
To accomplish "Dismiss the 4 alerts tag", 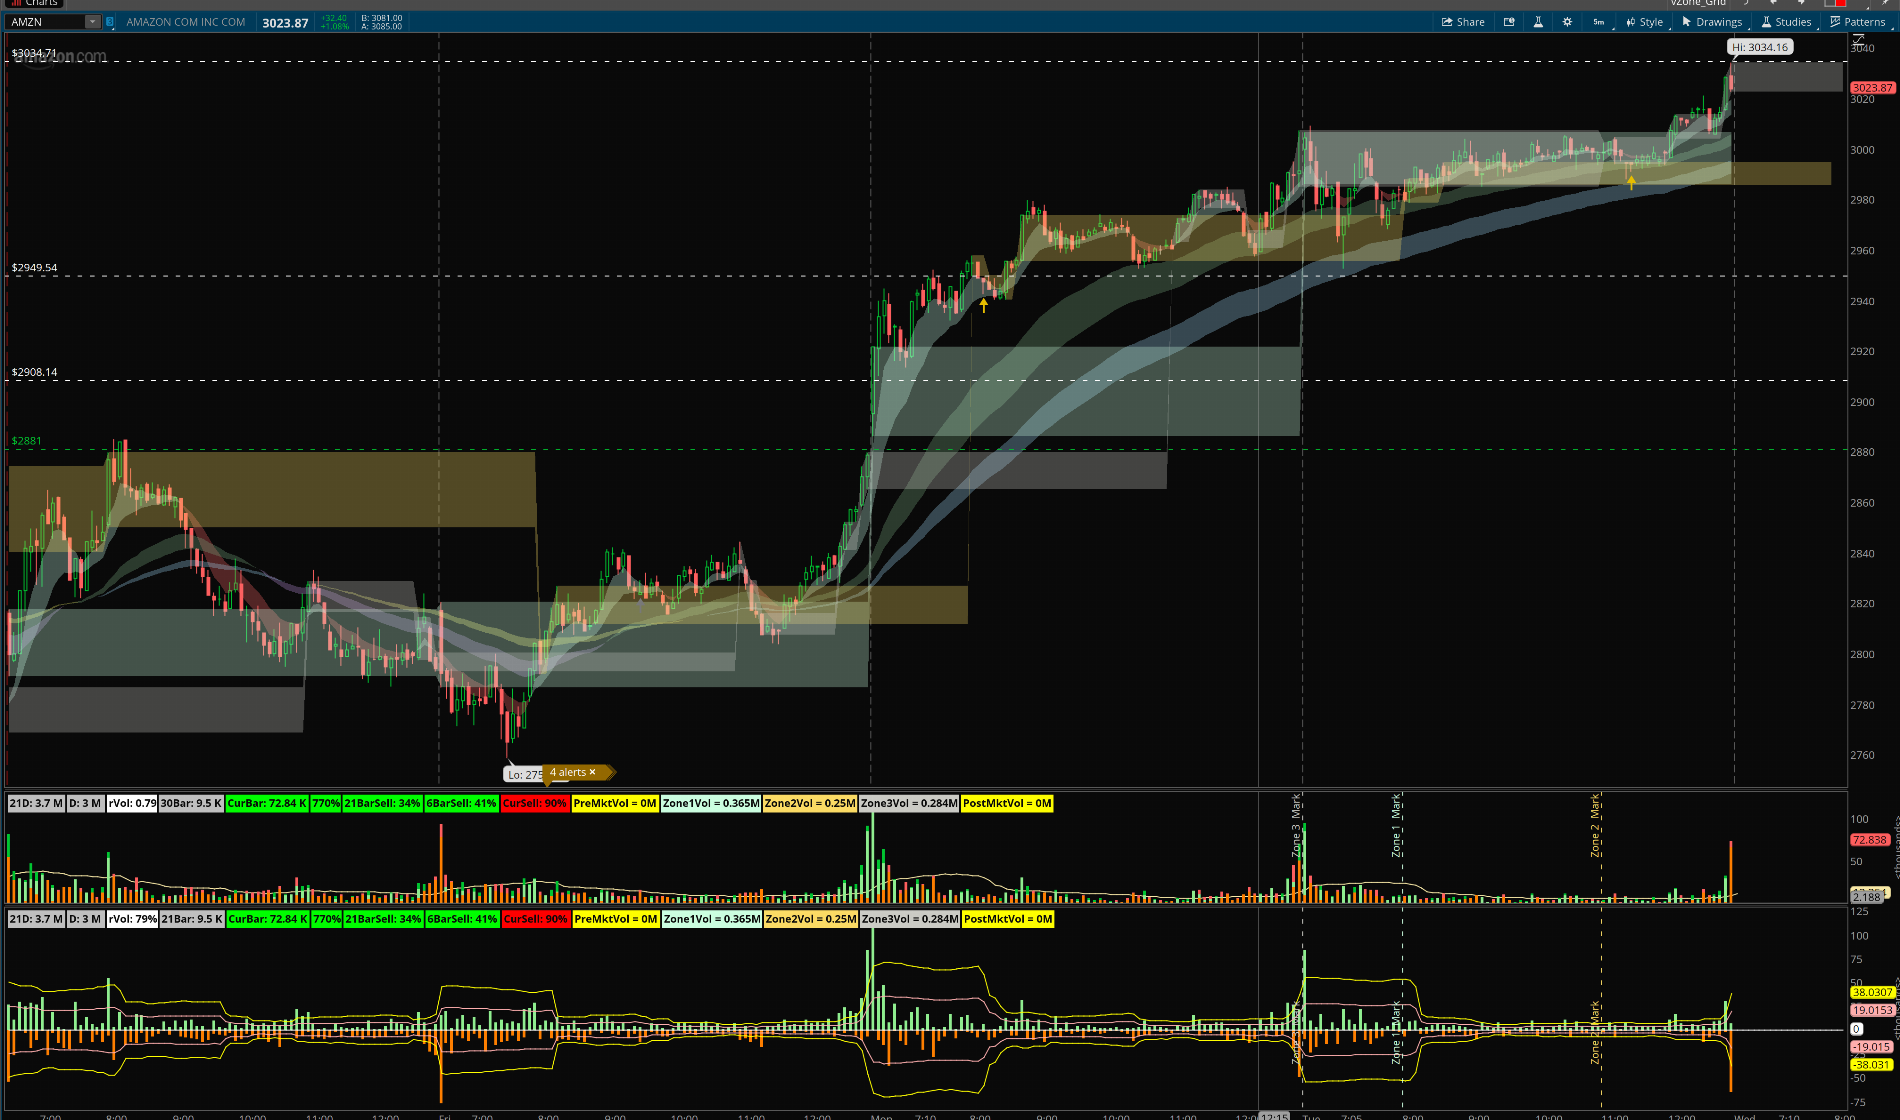I will 592,772.
